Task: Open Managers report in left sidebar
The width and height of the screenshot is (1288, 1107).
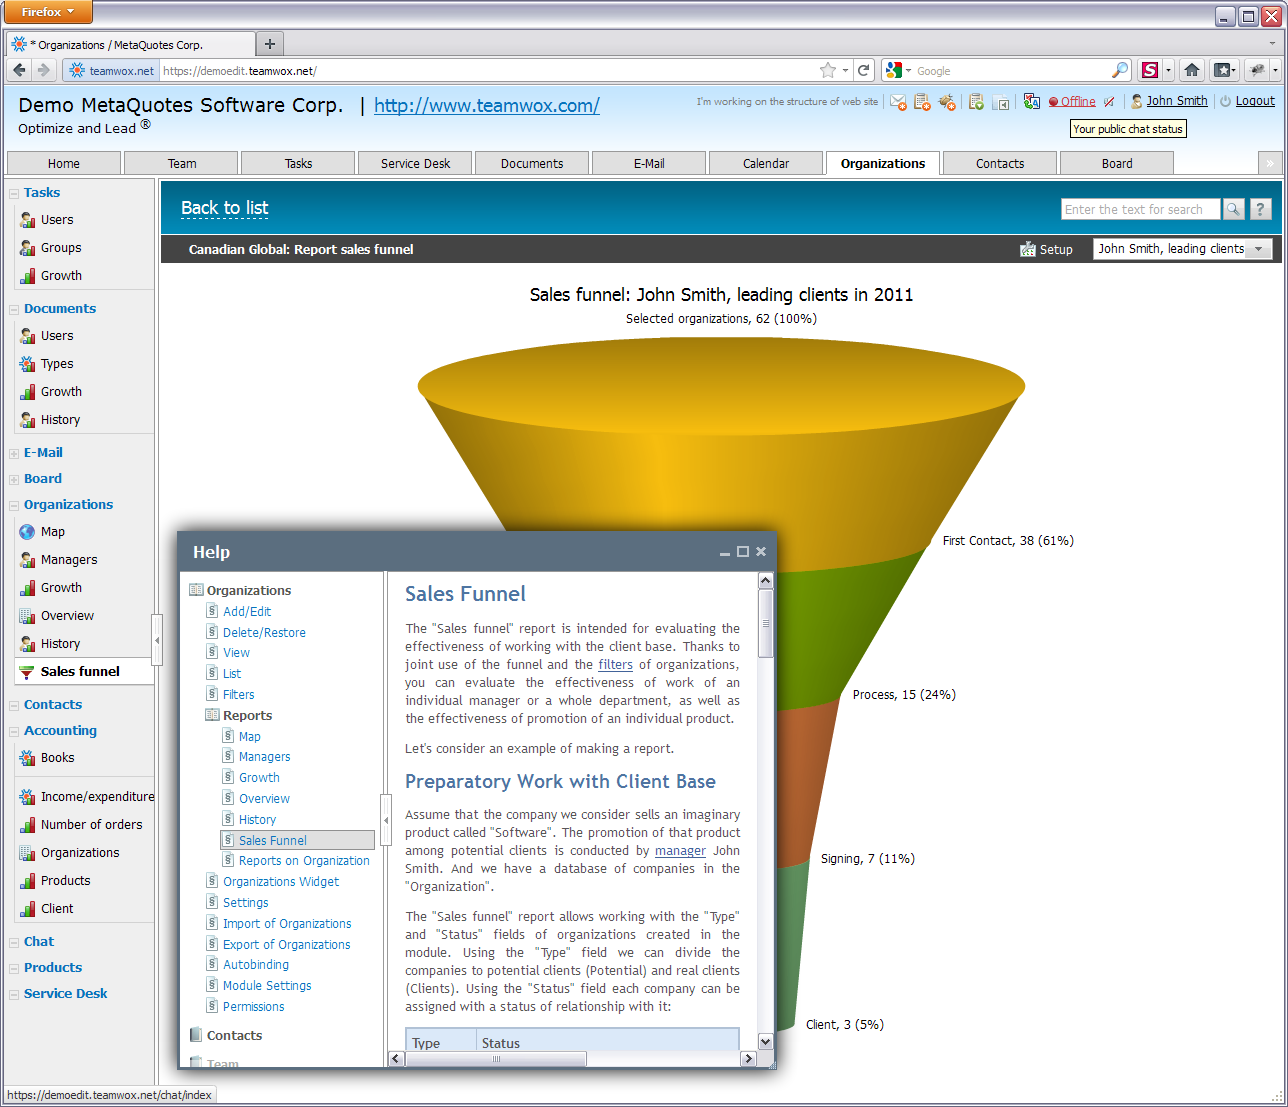Action: 69,560
